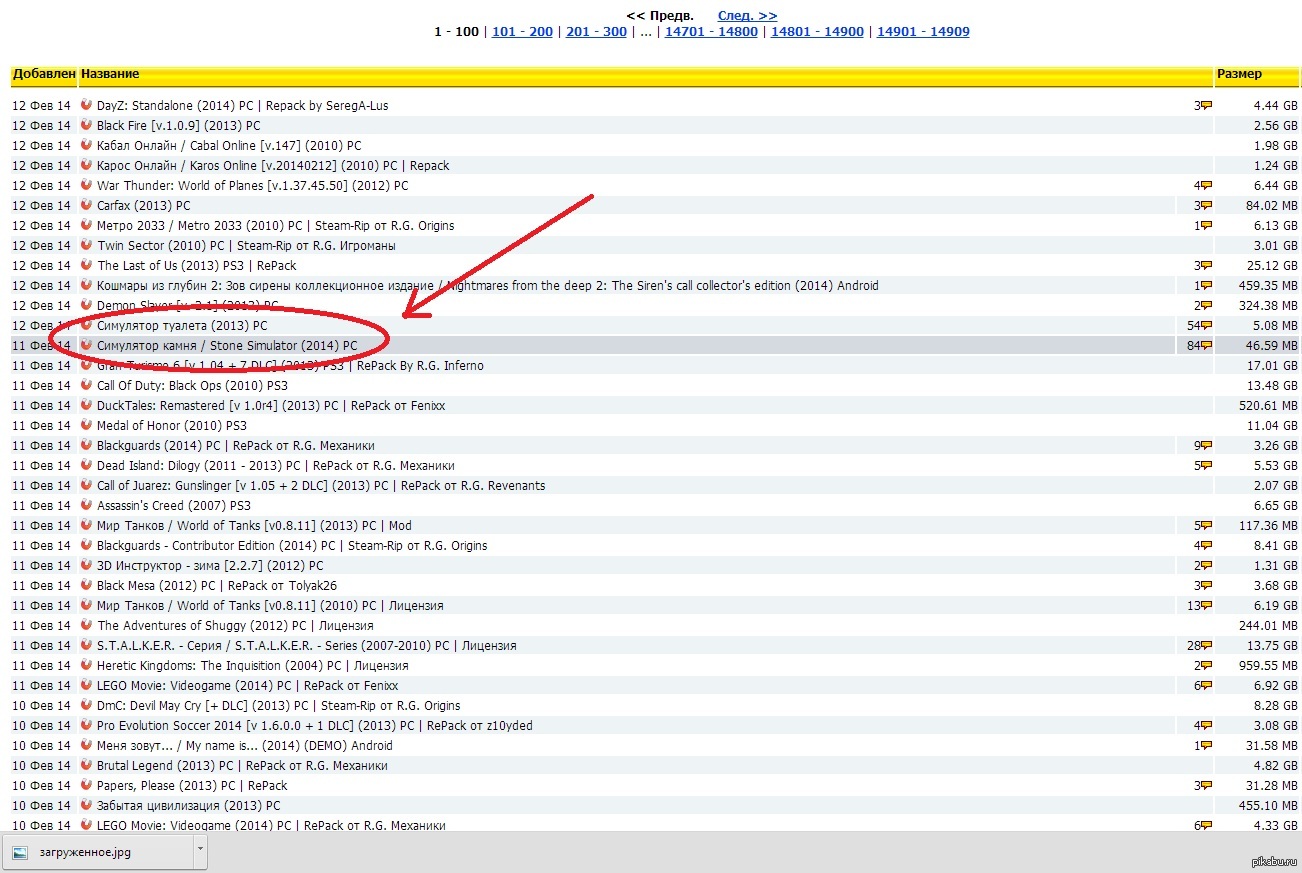1302x873 pixels.
Task: Click torrent icon beside The Adventures of Shuggy
Action: coord(86,625)
